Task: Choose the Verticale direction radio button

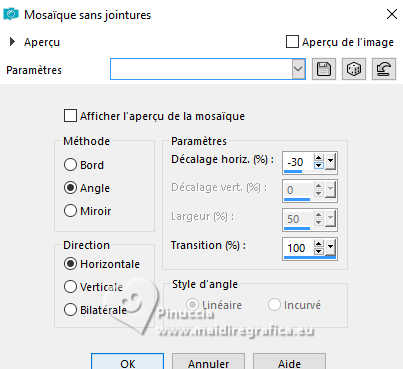Action: pos(70,287)
